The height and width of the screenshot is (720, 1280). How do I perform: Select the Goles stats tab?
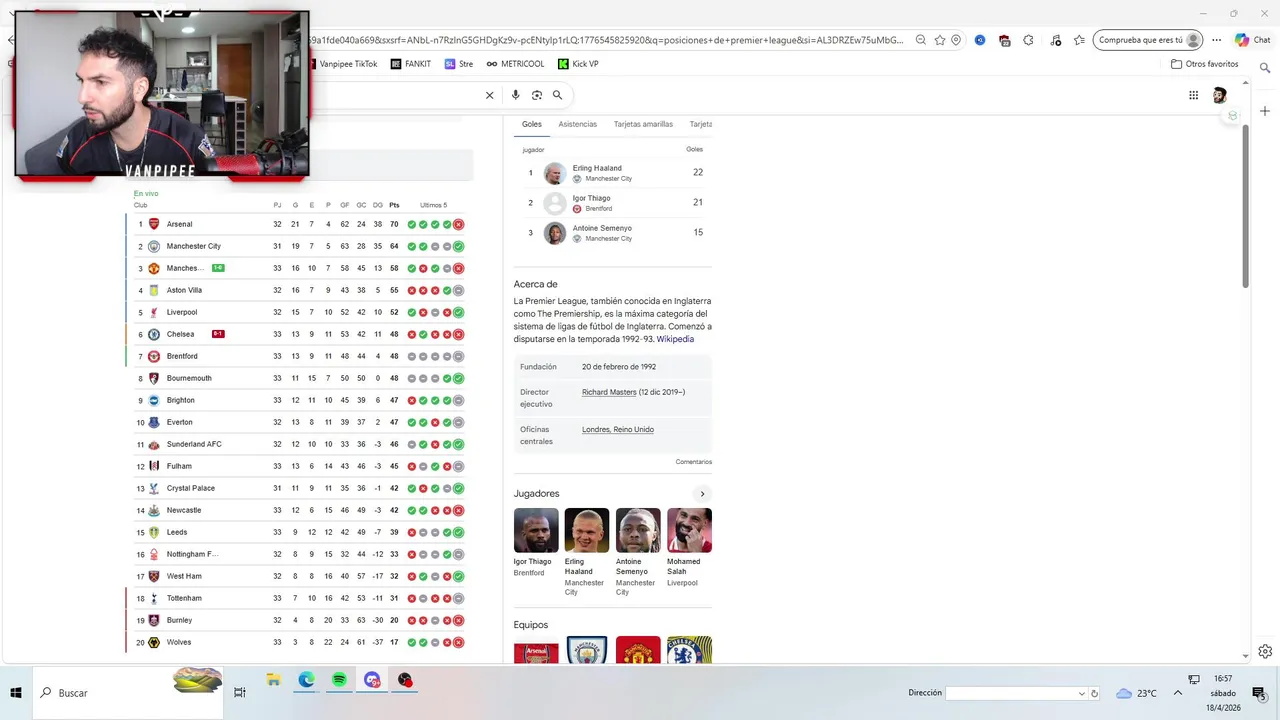pyautogui.click(x=532, y=125)
